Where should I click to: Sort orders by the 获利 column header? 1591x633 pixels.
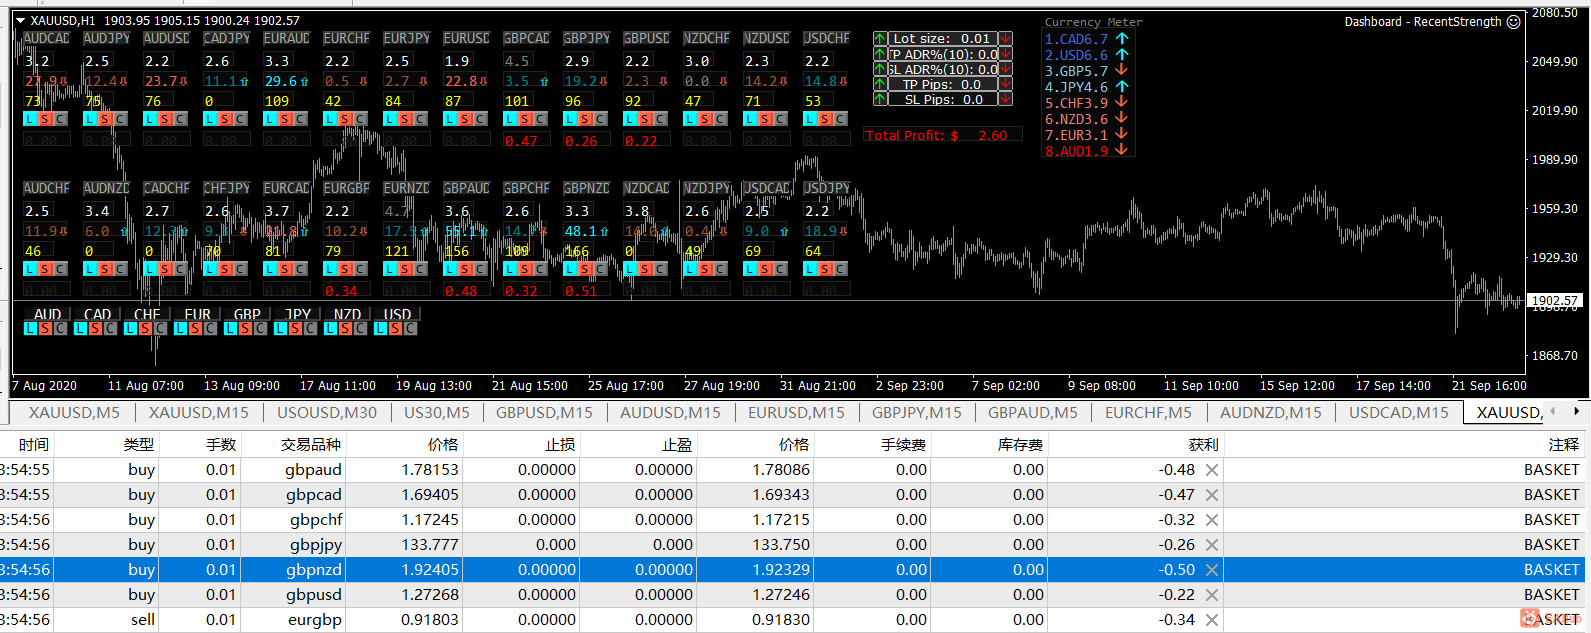tap(1203, 445)
